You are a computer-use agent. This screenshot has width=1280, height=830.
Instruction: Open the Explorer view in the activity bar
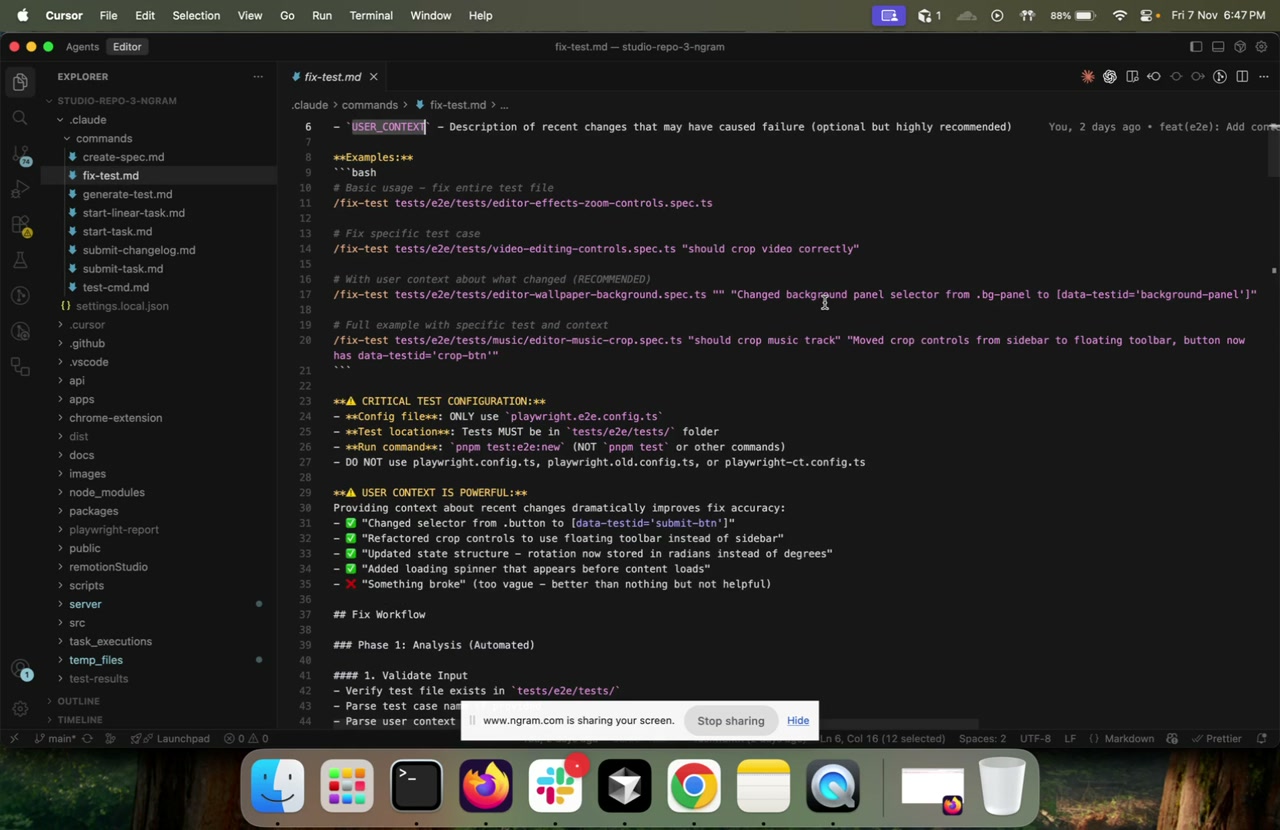point(20,82)
